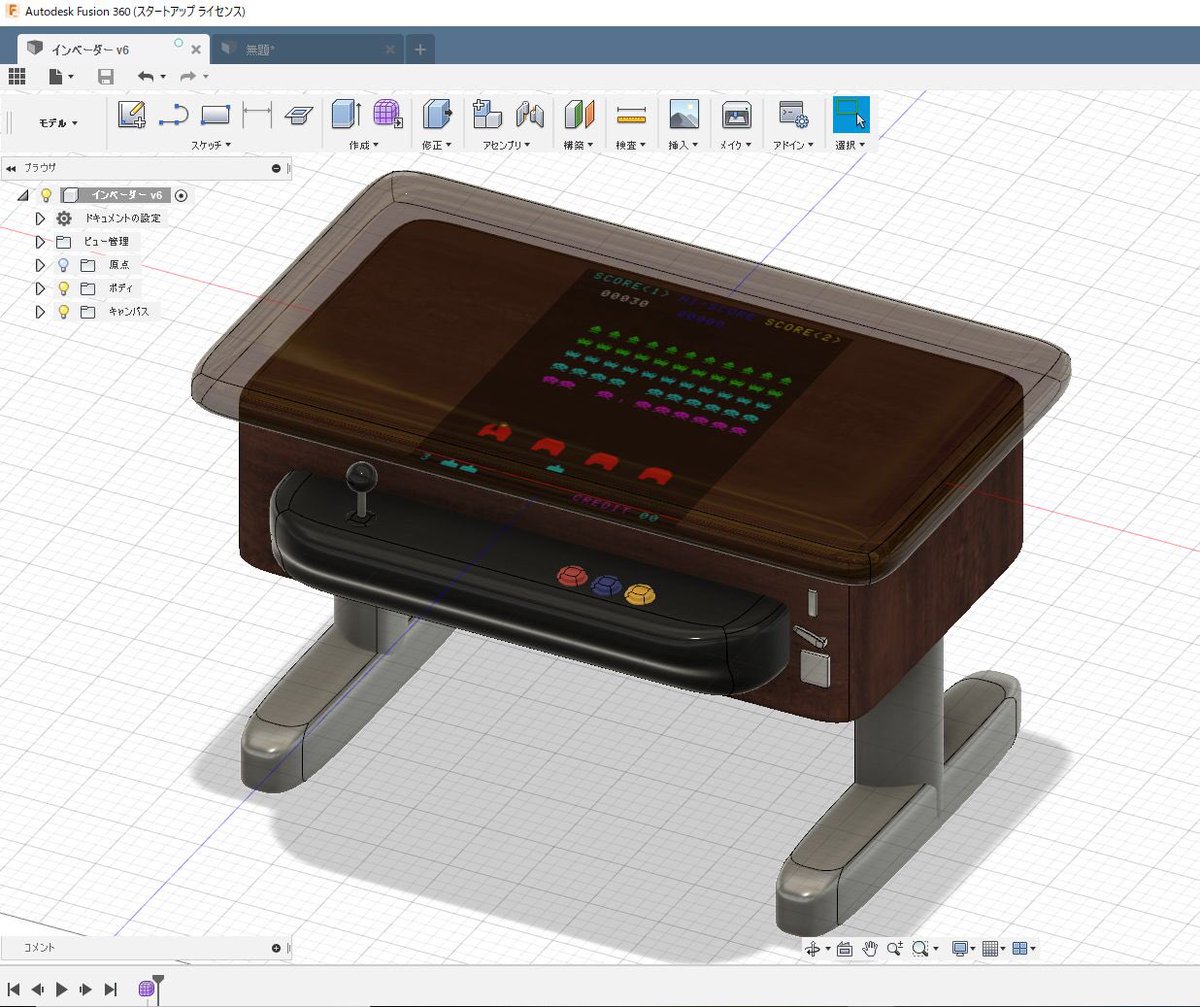The width and height of the screenshot is (1200, 1007).
Task: Click the Stop Sketch plane icon
Action: 297,115
